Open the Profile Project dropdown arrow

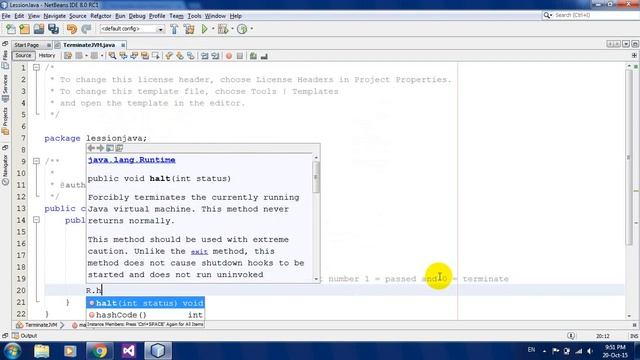pos(251,29)
